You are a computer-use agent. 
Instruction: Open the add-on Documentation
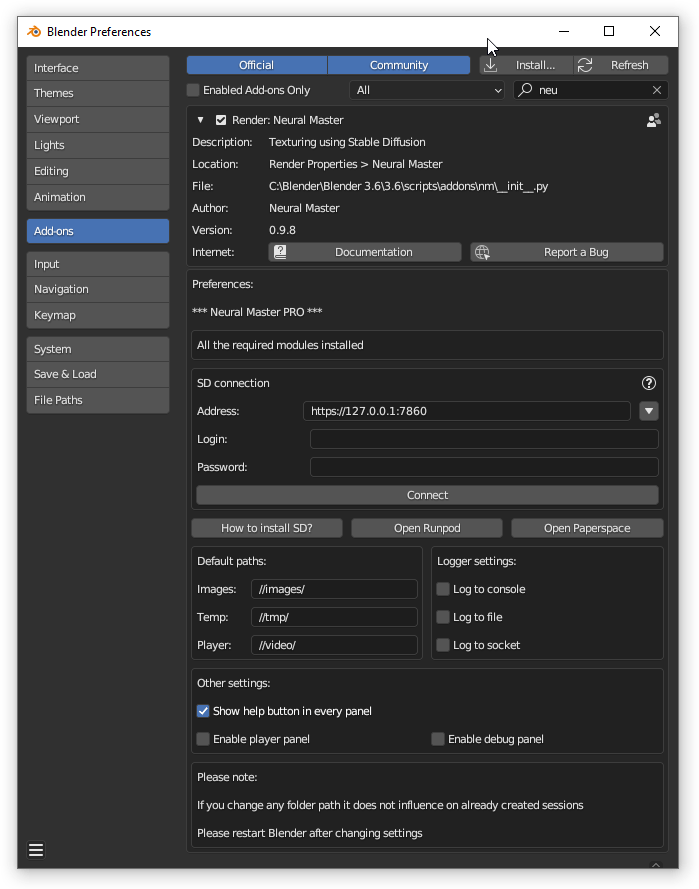tap(365, 252)
